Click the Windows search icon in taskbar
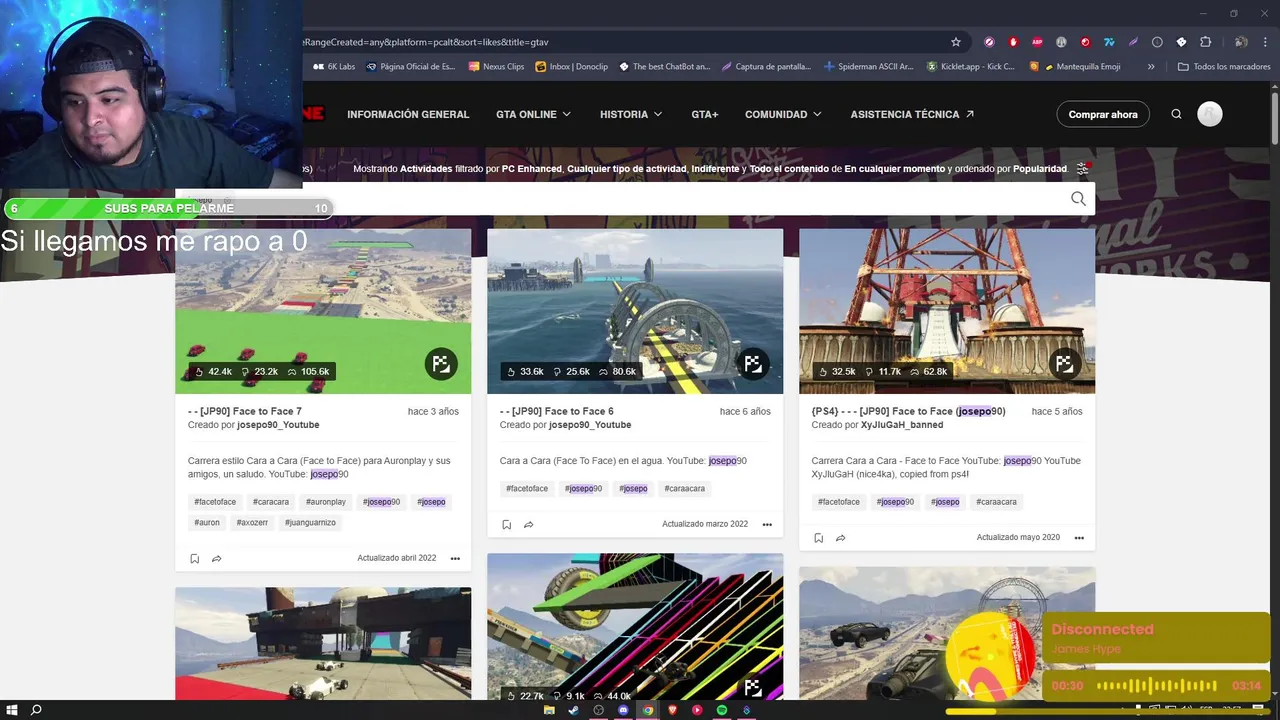The width and height of the screenshot is (1280, 720). point(36,710)
